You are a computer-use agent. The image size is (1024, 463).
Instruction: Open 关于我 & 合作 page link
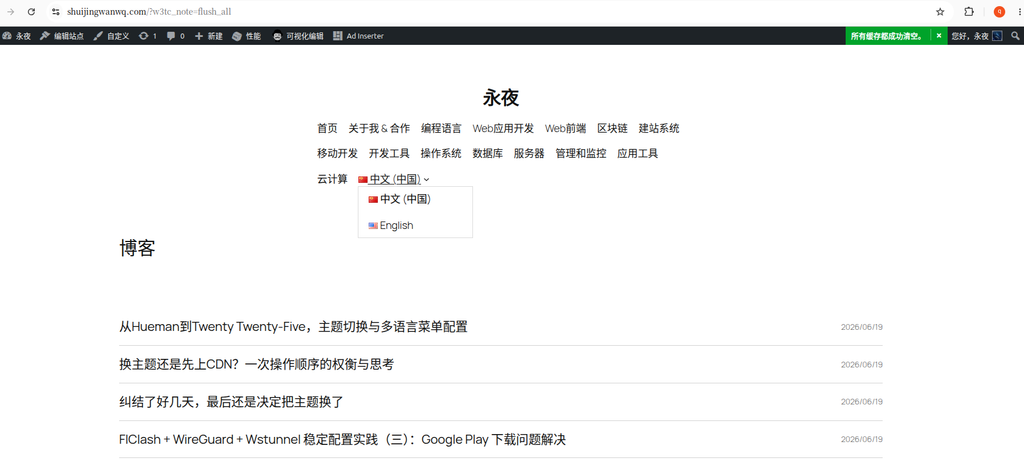pos(379,128)
